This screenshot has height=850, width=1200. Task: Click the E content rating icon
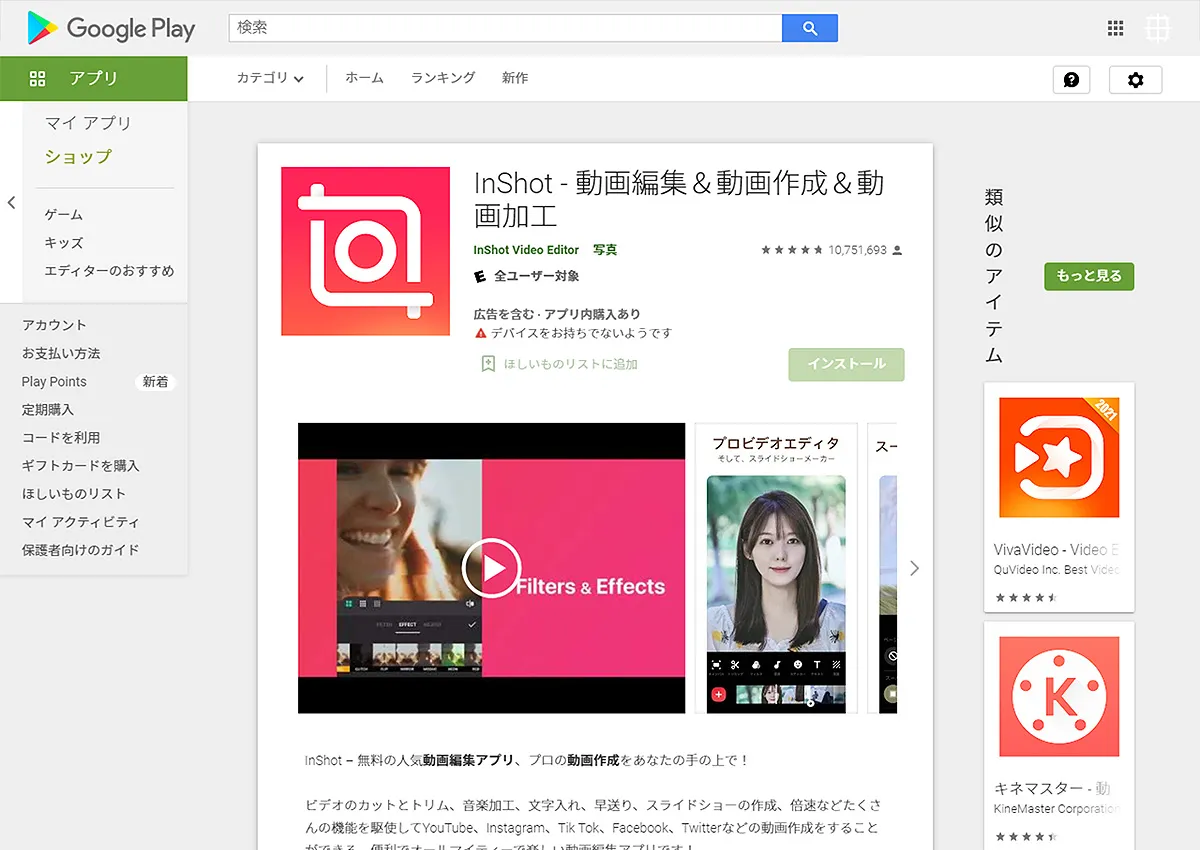(x=481, y=277)
